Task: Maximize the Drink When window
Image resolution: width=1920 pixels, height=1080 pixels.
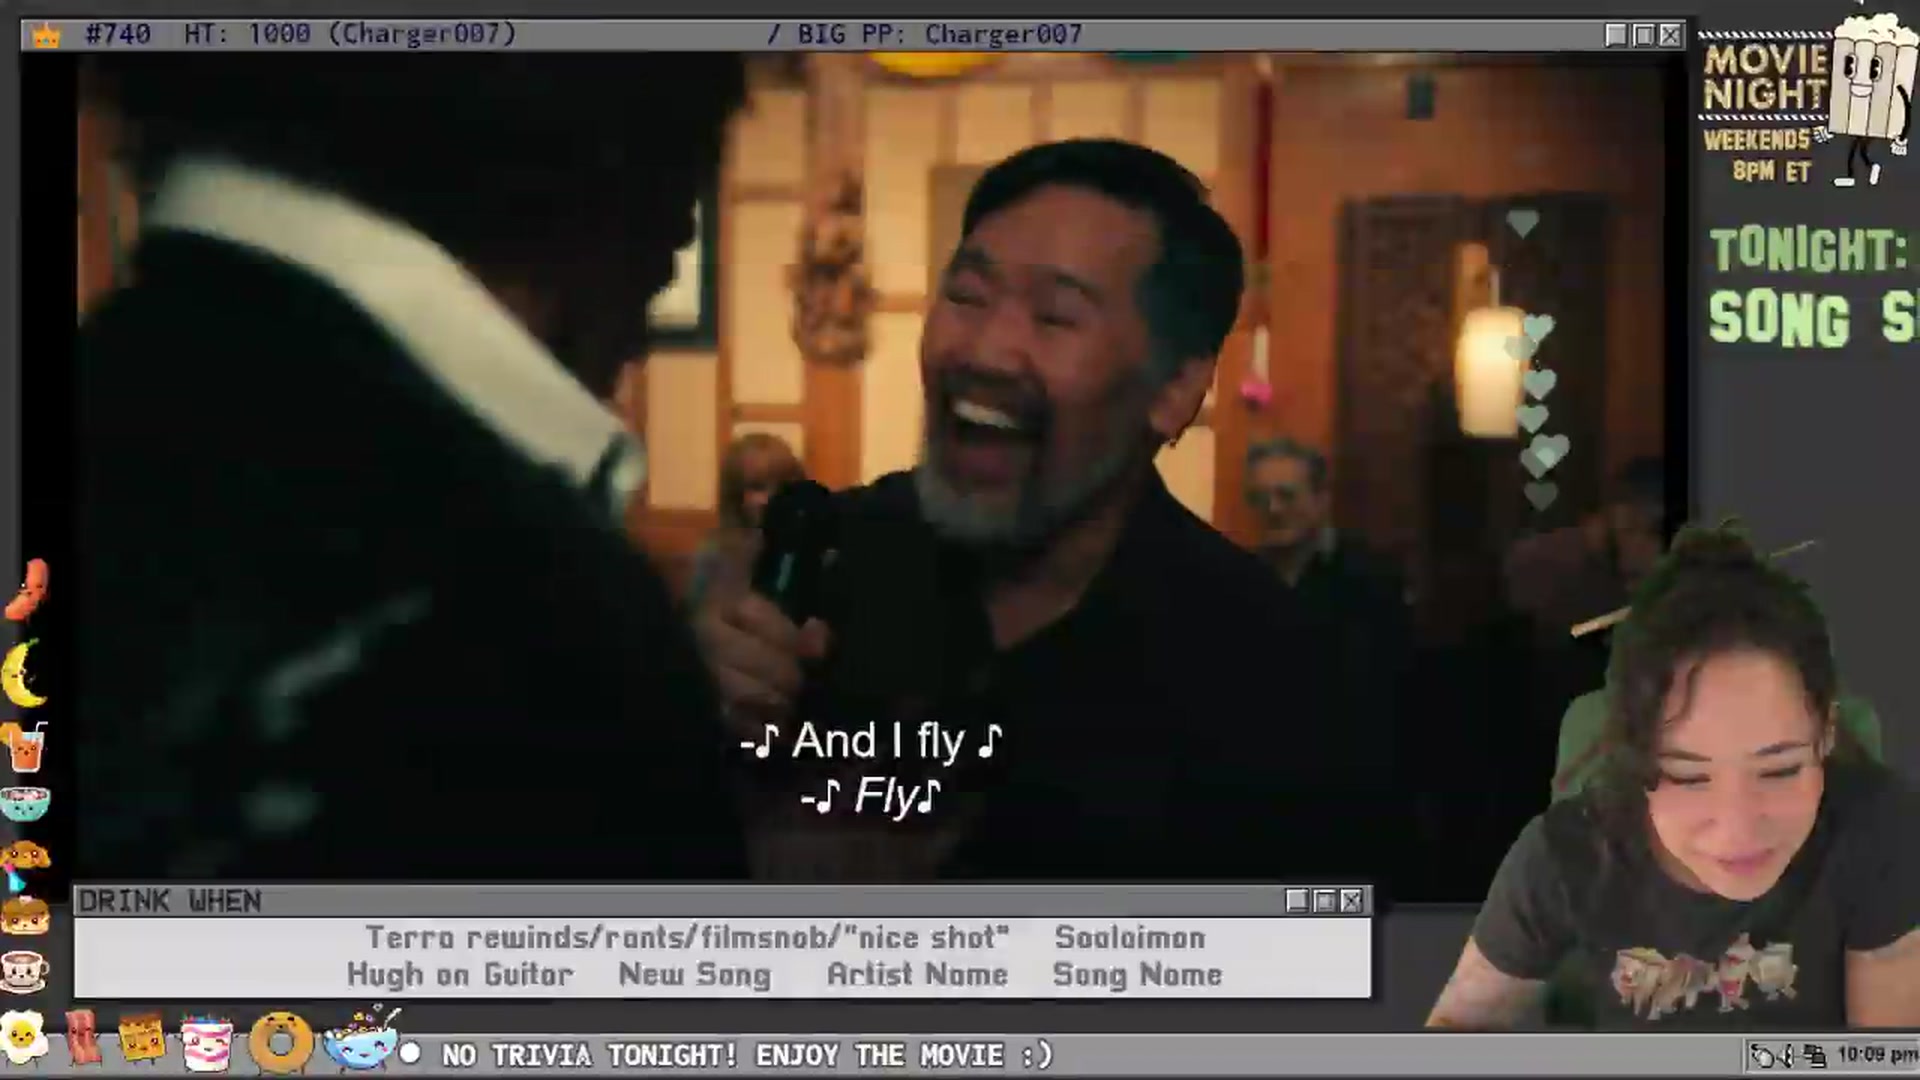Action: click(x=1324, y=901)
